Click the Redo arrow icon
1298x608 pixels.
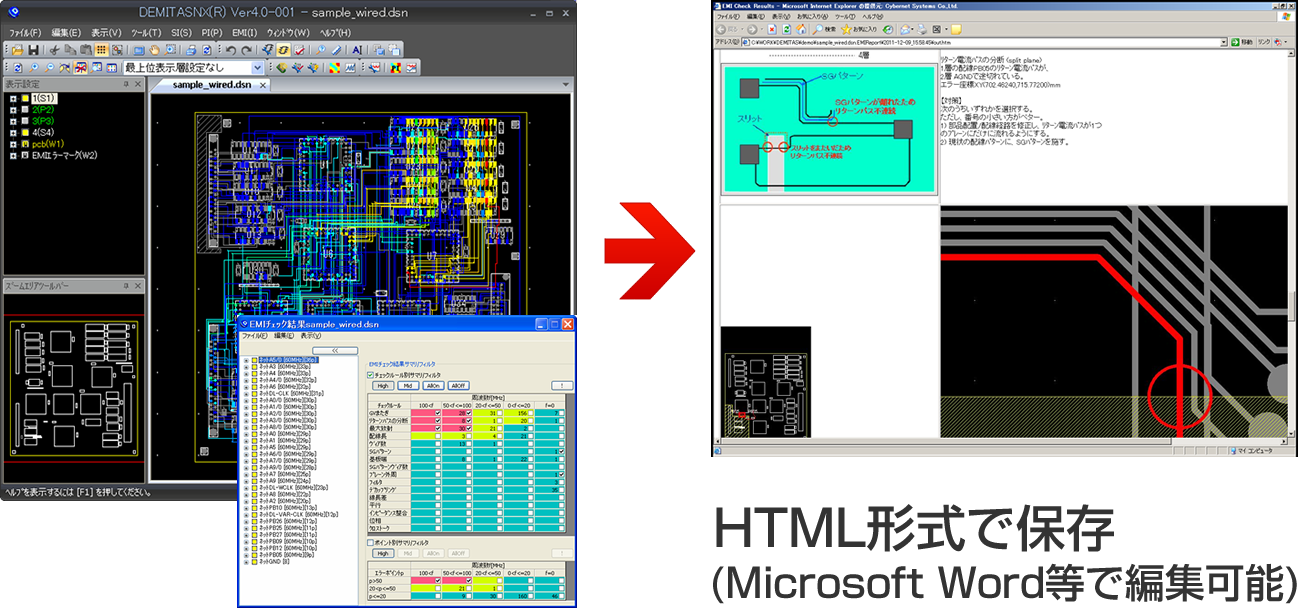coord(246,50)
